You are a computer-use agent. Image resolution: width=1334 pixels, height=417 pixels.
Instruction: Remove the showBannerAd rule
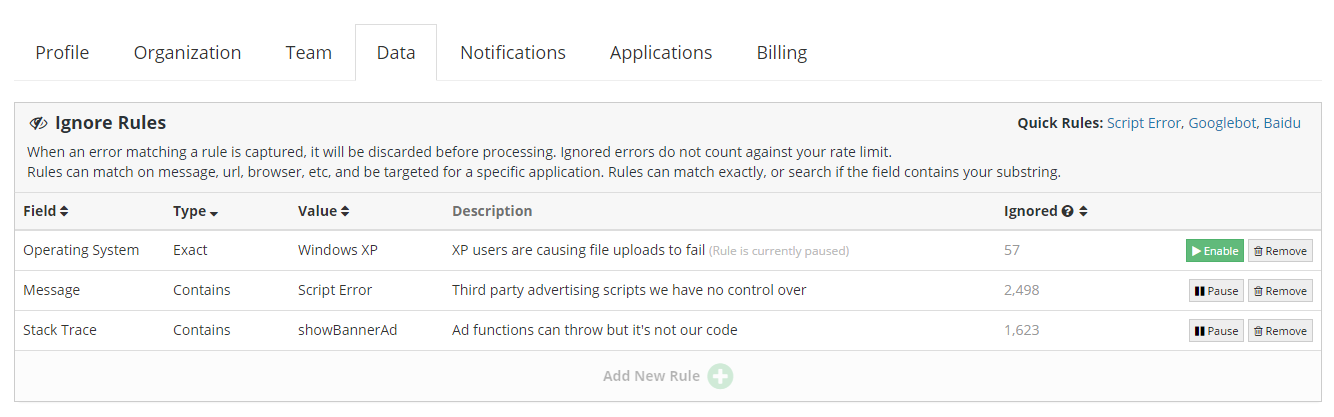point(1280,331)
